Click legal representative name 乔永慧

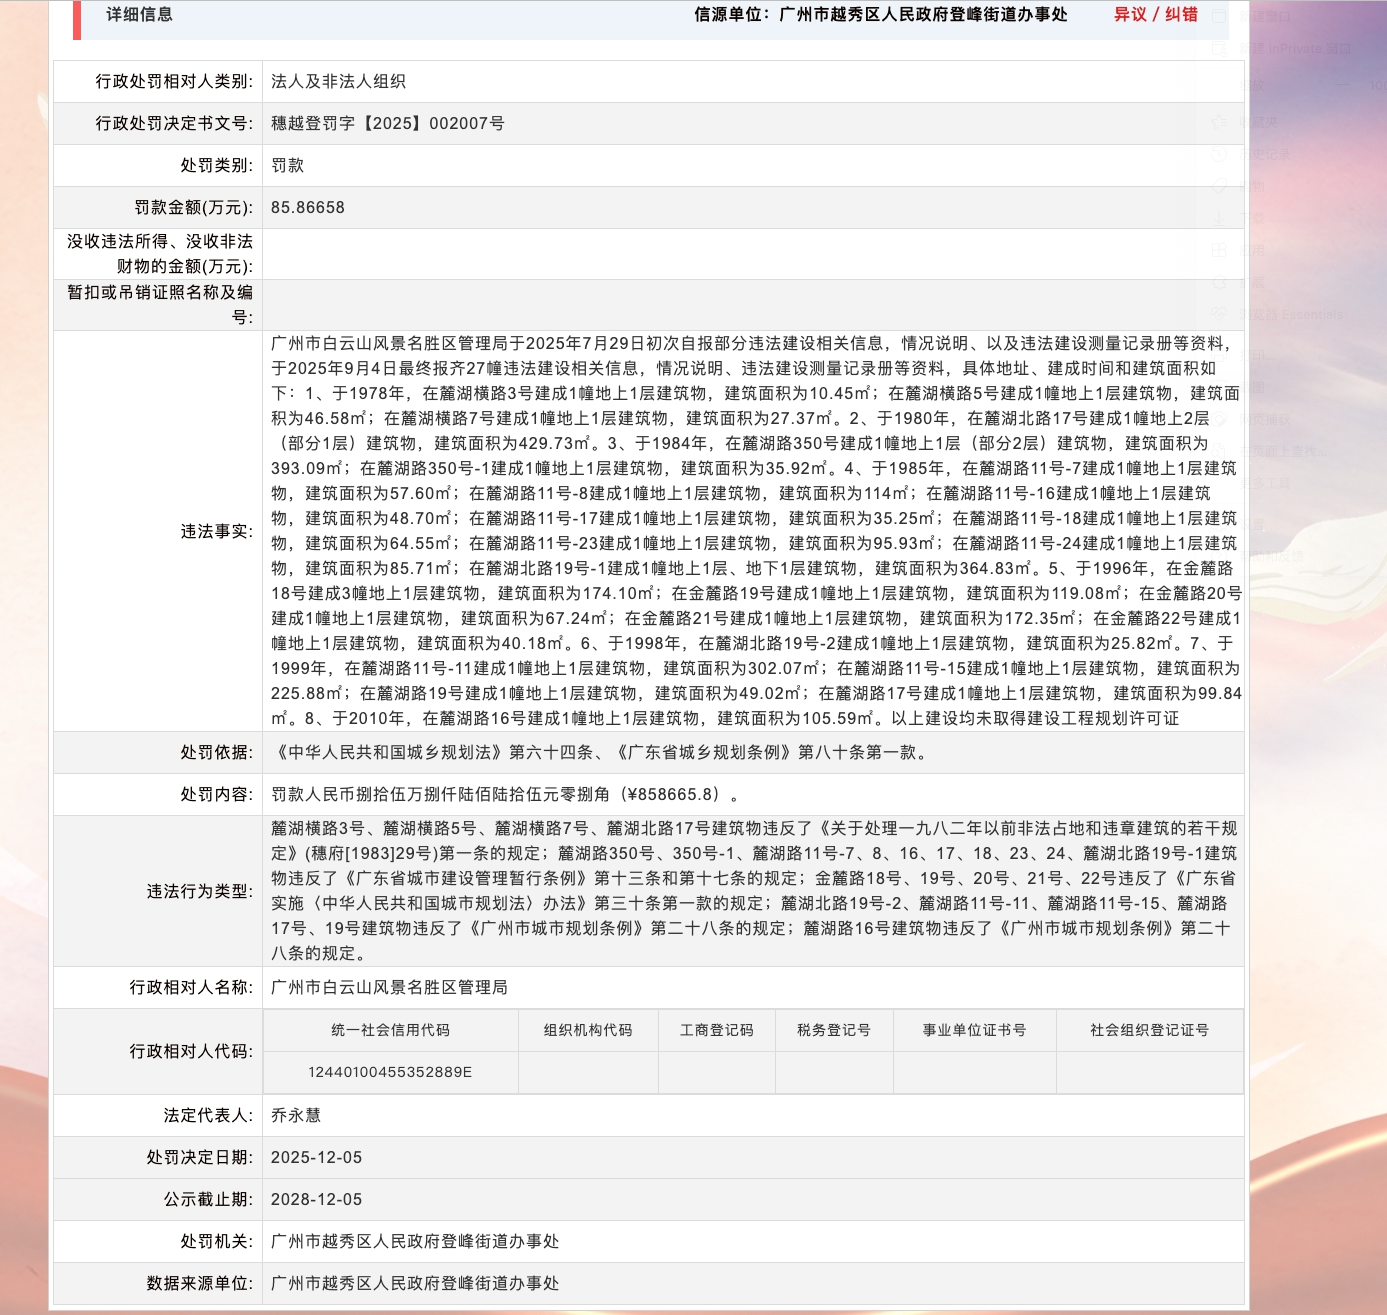click(x=296, y=1116)
